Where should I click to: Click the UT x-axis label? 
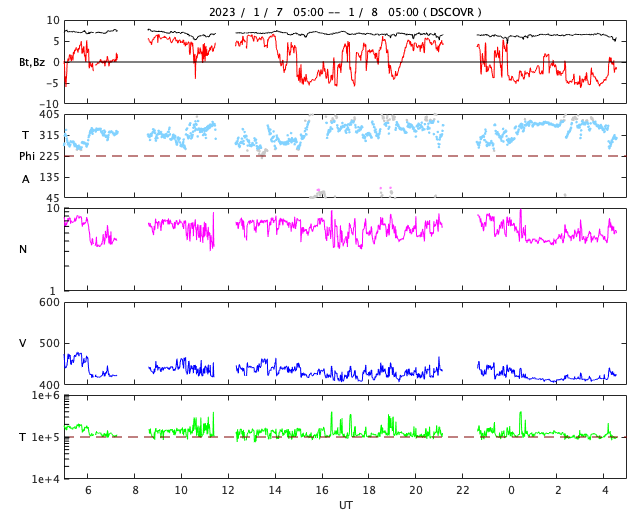point(345,505)
